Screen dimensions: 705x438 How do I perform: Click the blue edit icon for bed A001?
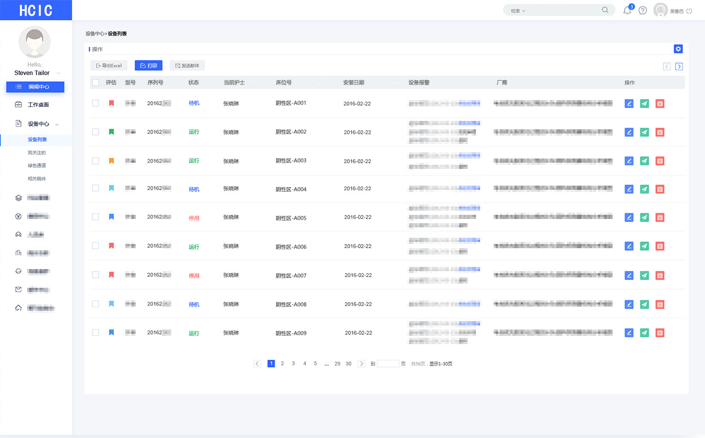click(629, 103)
